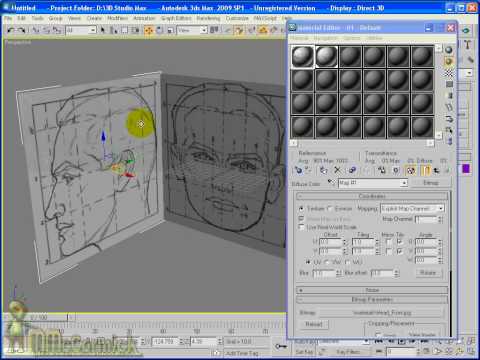
Task: Click the Render teapot icon
Action: point(466,30)
